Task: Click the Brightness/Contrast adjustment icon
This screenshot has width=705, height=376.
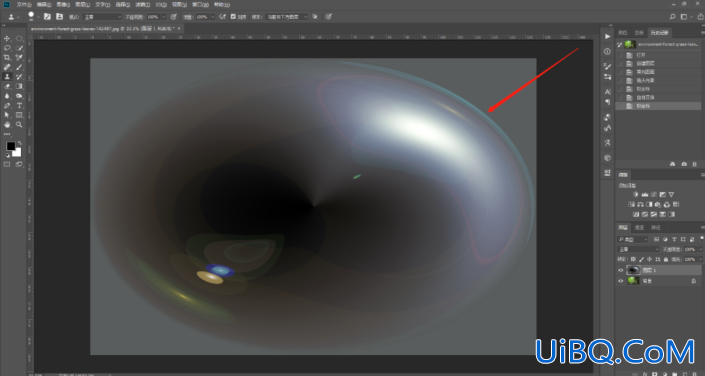Action: point(635,195)
